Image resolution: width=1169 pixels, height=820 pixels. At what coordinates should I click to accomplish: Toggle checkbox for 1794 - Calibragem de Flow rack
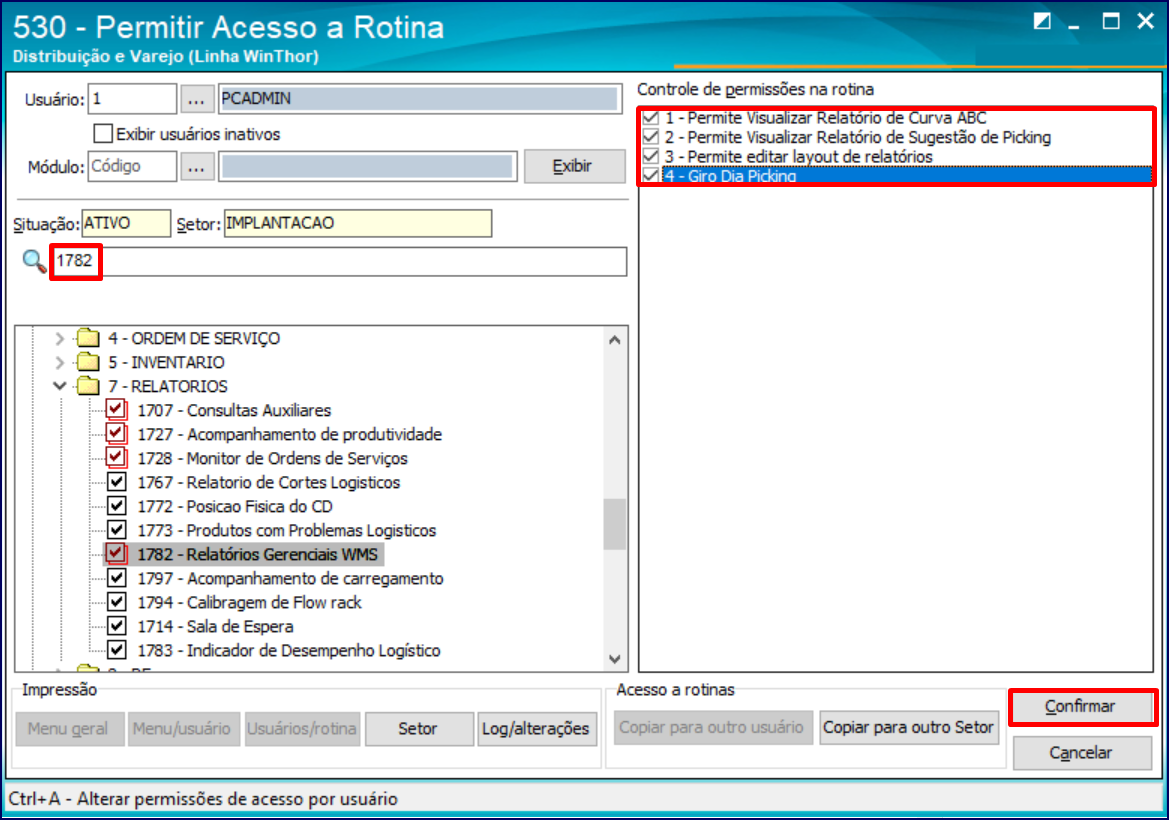pos(116,602)
